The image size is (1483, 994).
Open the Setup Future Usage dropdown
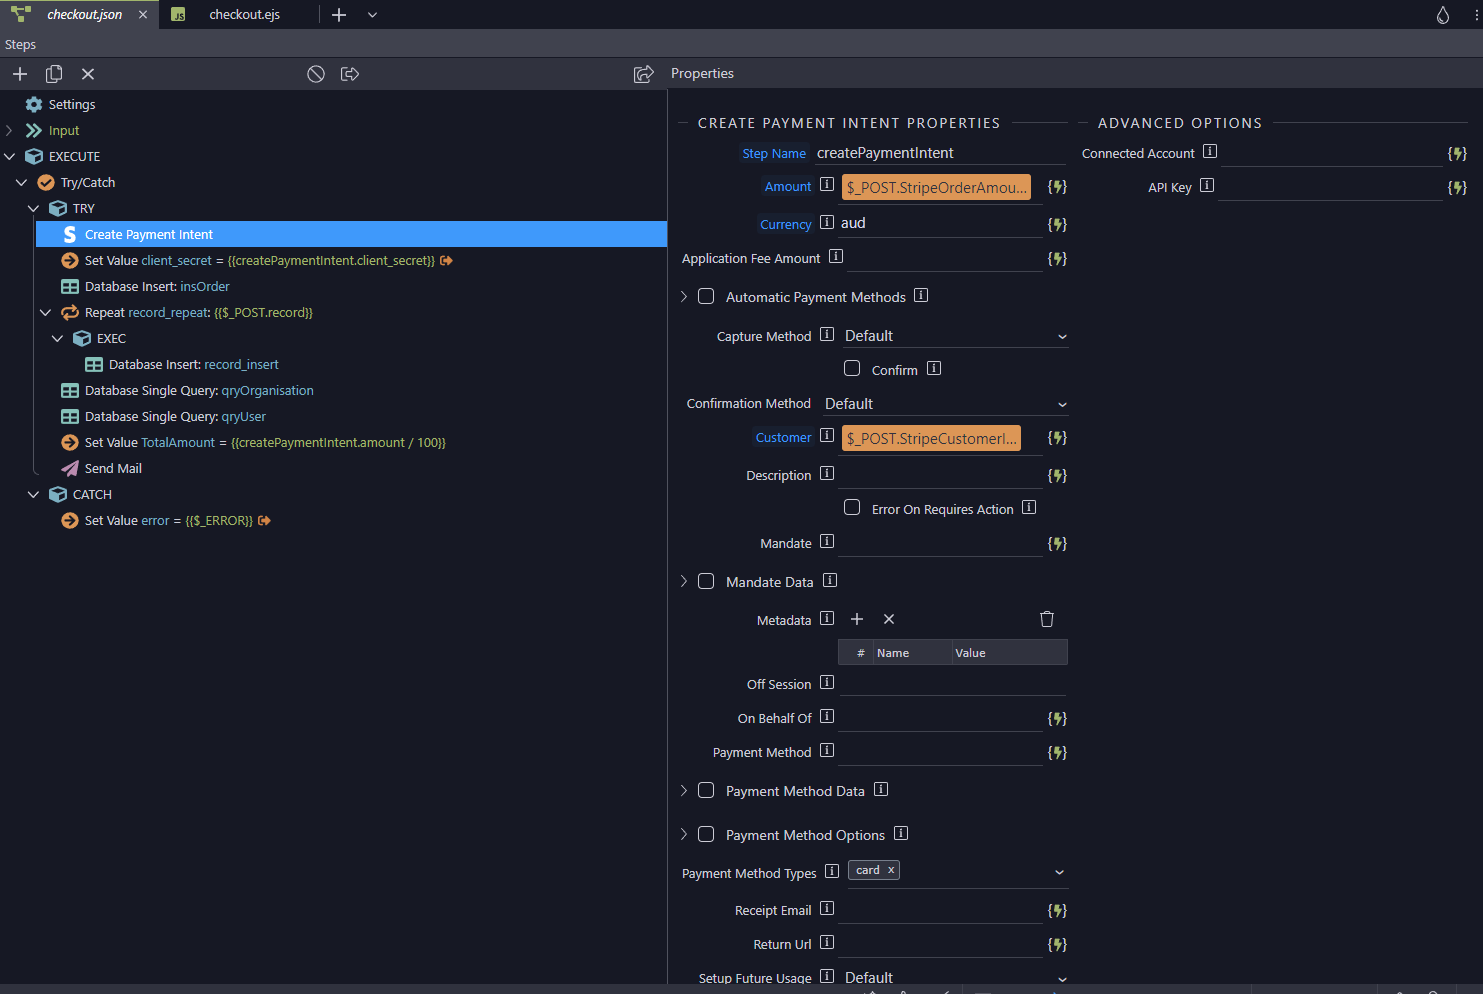pyautogui.click(x=1061, y=978)
